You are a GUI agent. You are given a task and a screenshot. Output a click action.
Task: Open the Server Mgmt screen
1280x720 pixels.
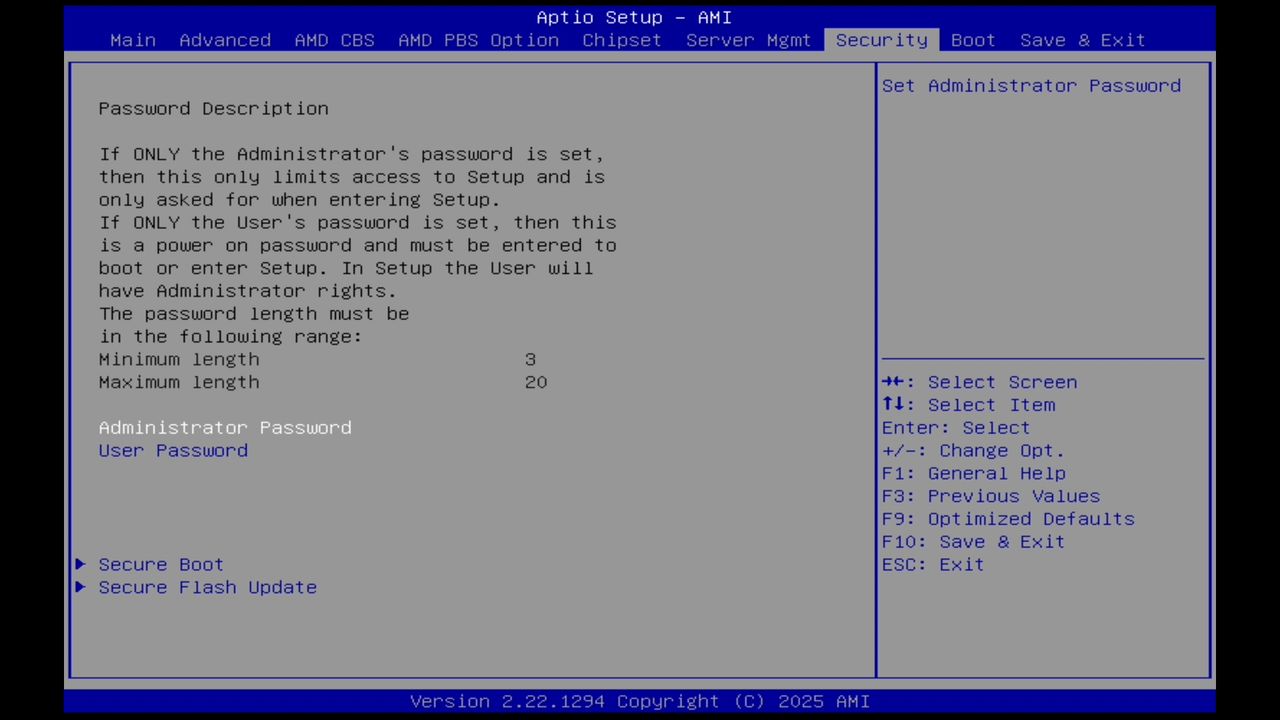pos(747,40)
